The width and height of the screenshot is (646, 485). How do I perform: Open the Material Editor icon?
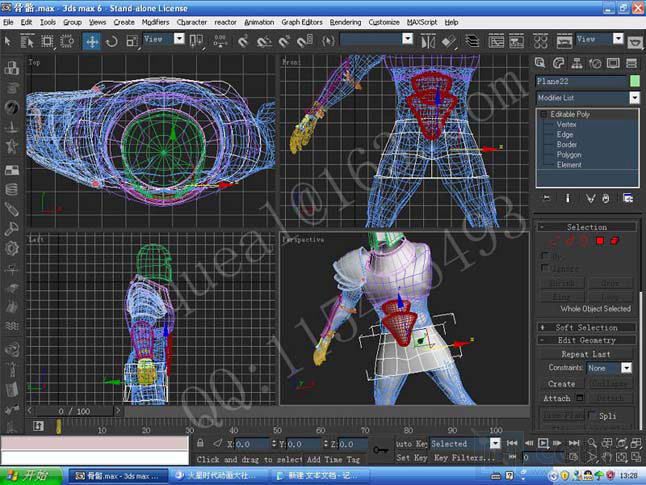coord(541,41)
